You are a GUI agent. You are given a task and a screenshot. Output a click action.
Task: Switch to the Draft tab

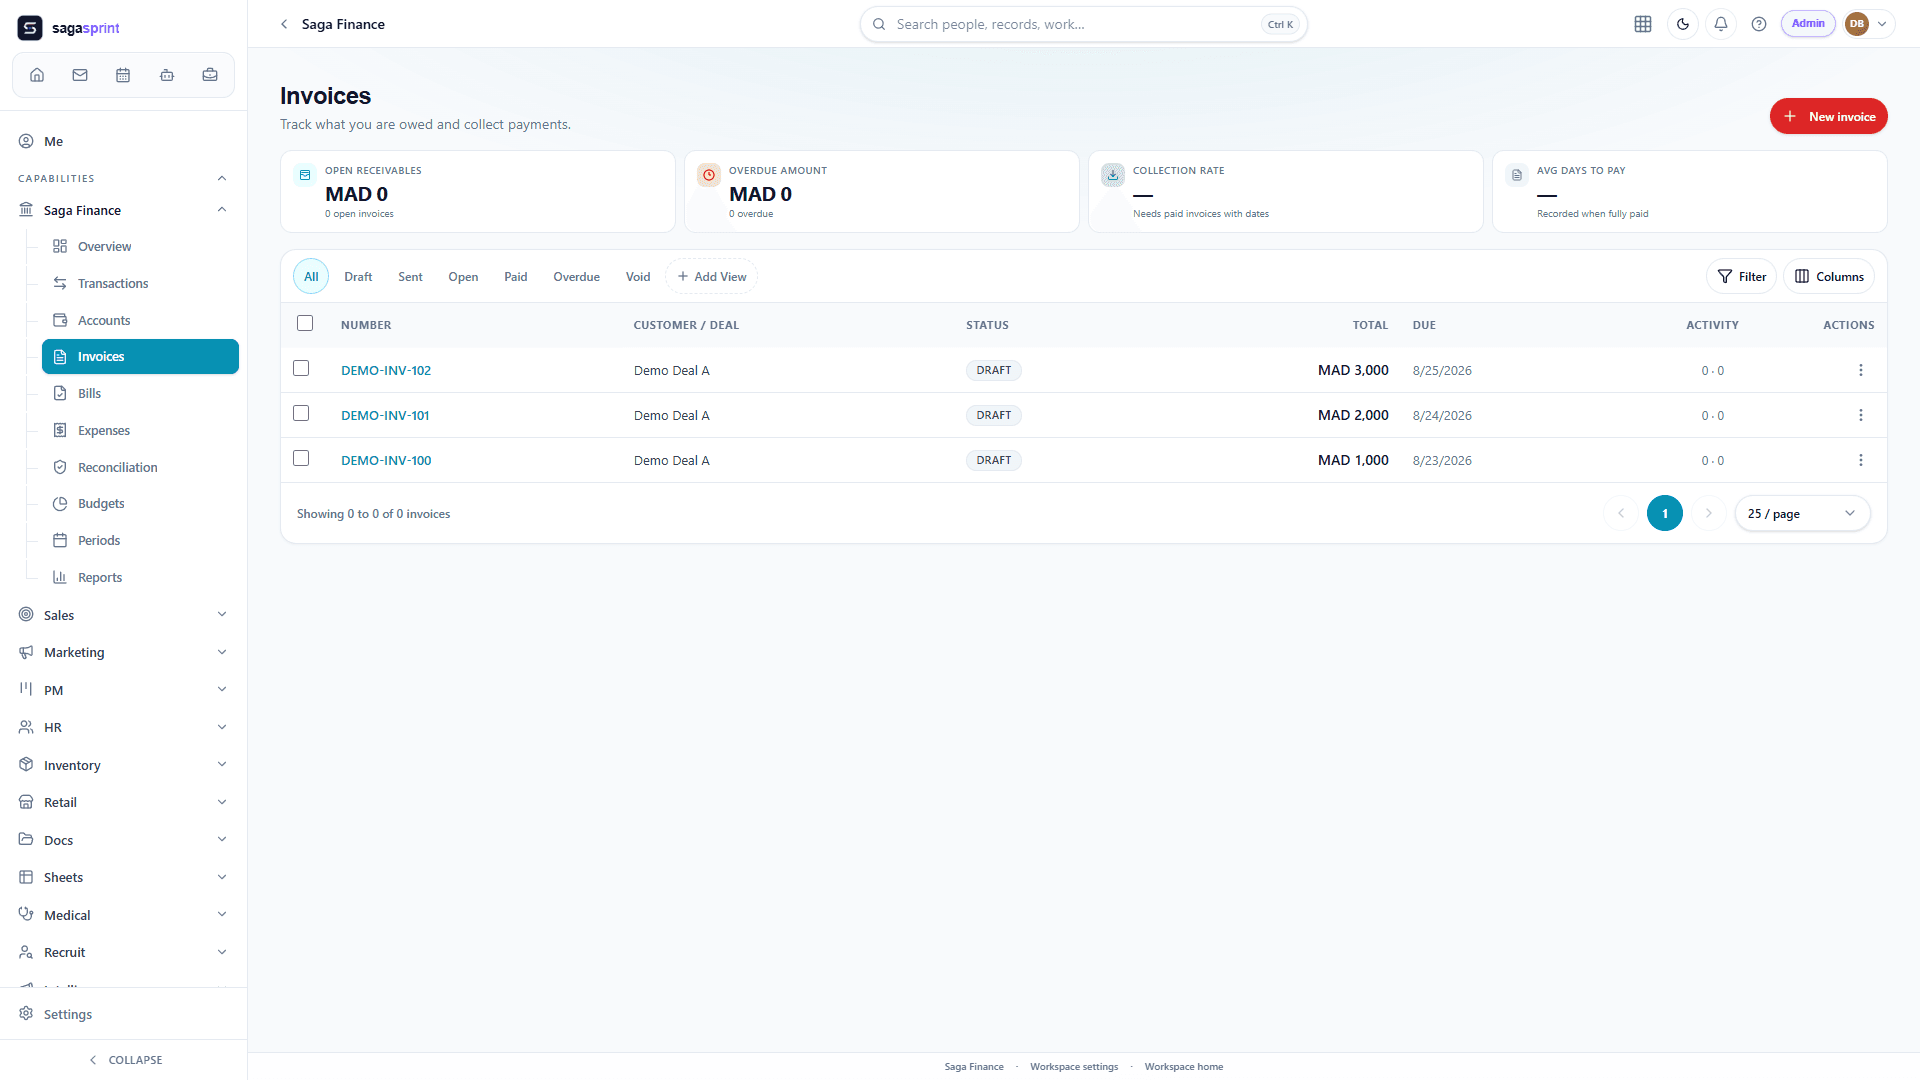pos(358,277)
